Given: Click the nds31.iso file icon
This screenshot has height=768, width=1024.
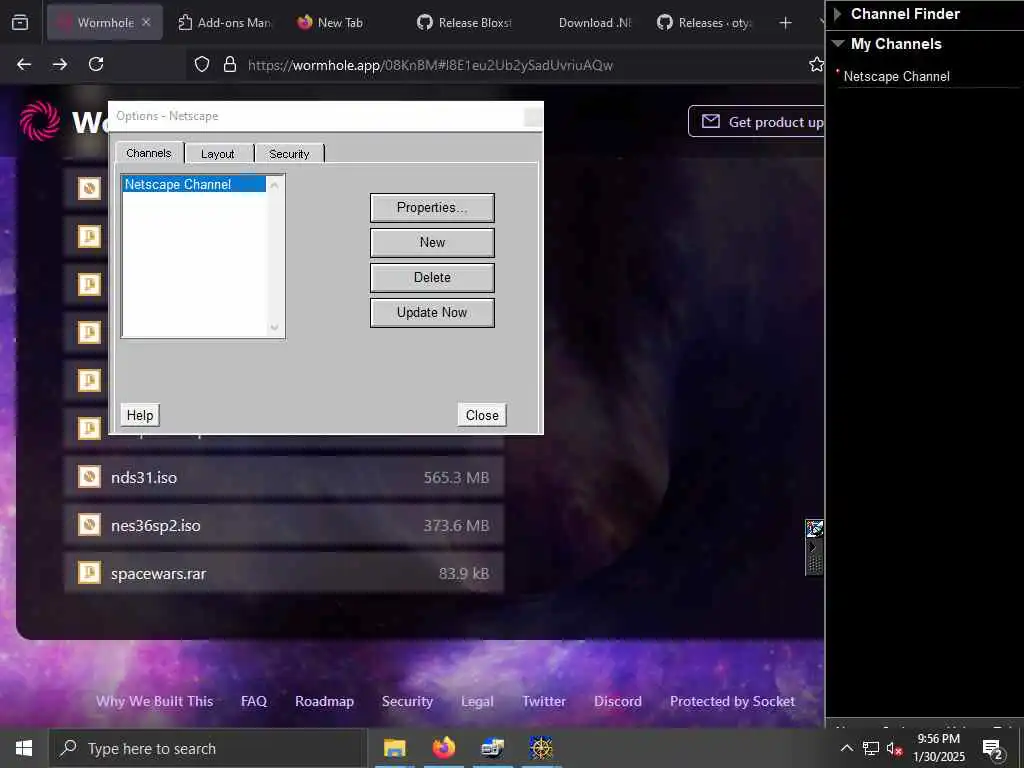Looking at the screenshot, I should [89, 477].
